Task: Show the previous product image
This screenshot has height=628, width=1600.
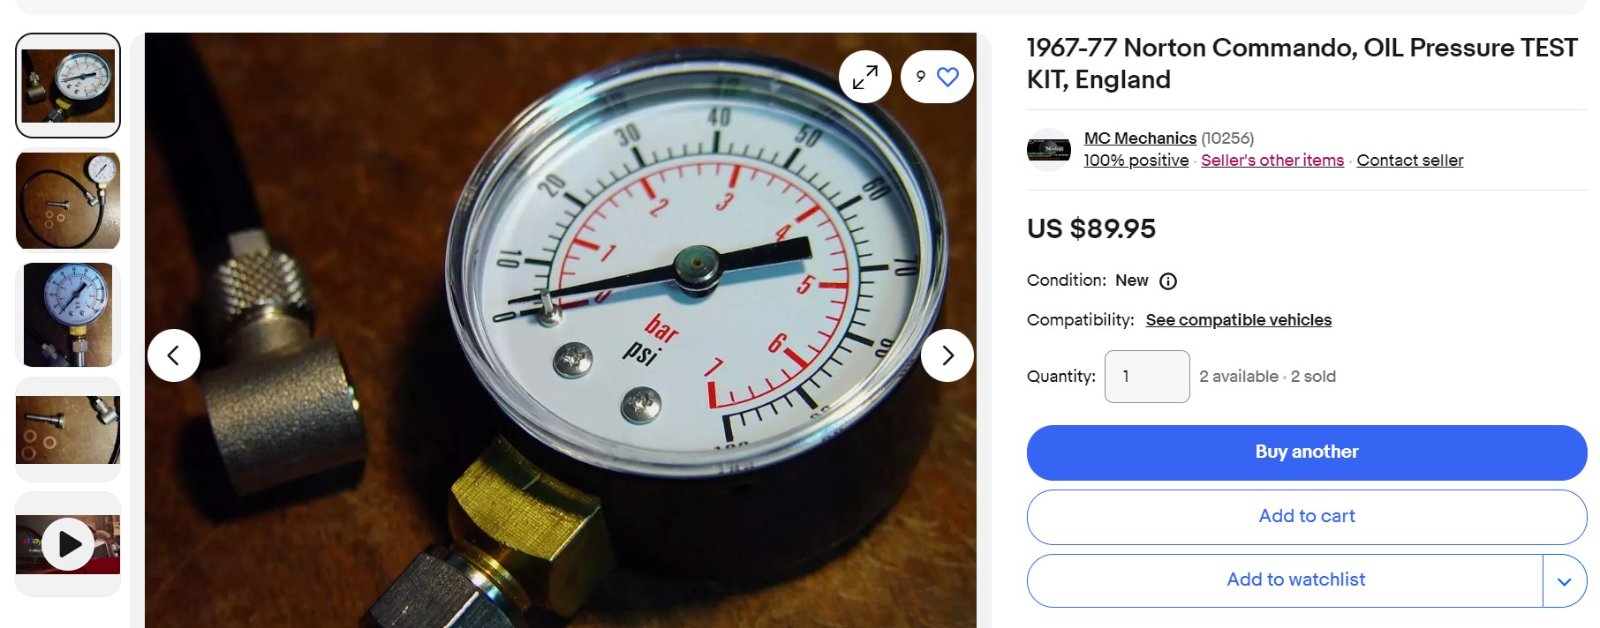Action: (x=174, y=355)
